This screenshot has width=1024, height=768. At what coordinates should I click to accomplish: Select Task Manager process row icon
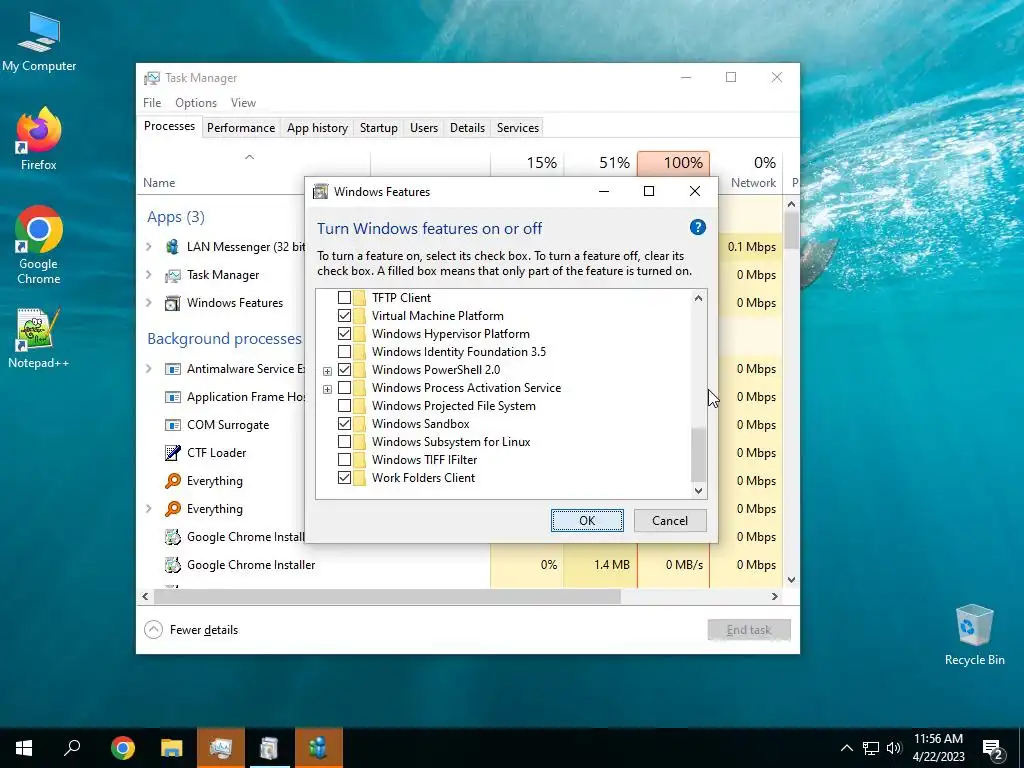(172, 275)
